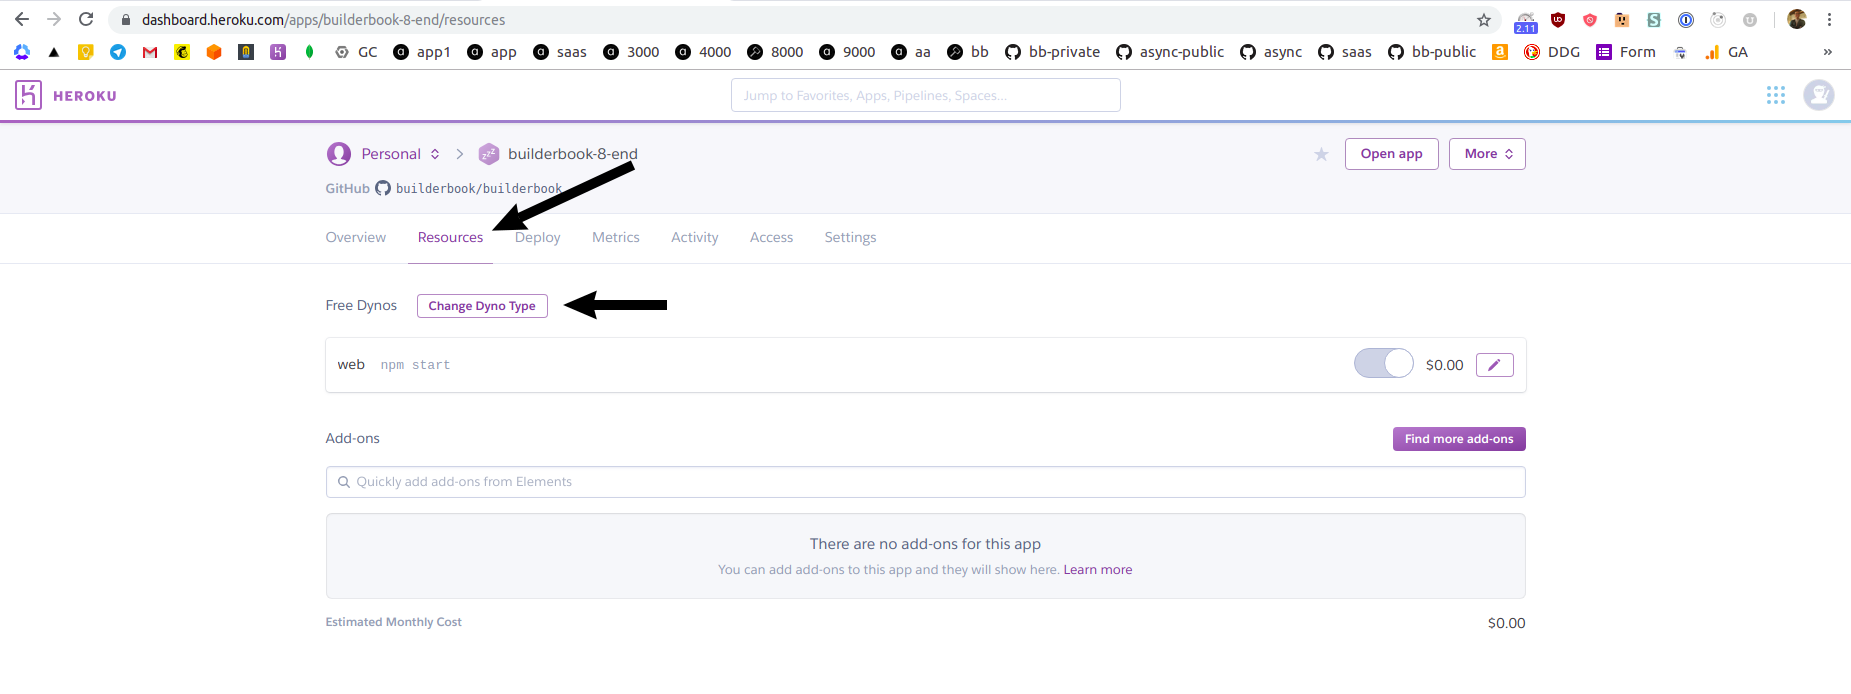This screenshot has height=694, width=1851.
Task: Open the GA analytics bookmark
Action: pyautogui.click(x=1726, y=52)
